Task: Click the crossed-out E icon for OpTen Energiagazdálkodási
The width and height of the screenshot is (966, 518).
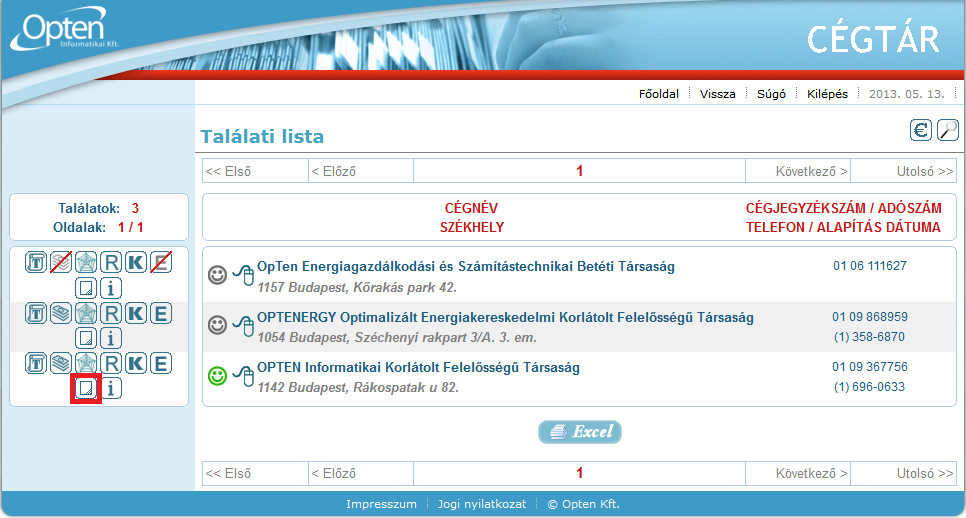Action: (161, 262)
